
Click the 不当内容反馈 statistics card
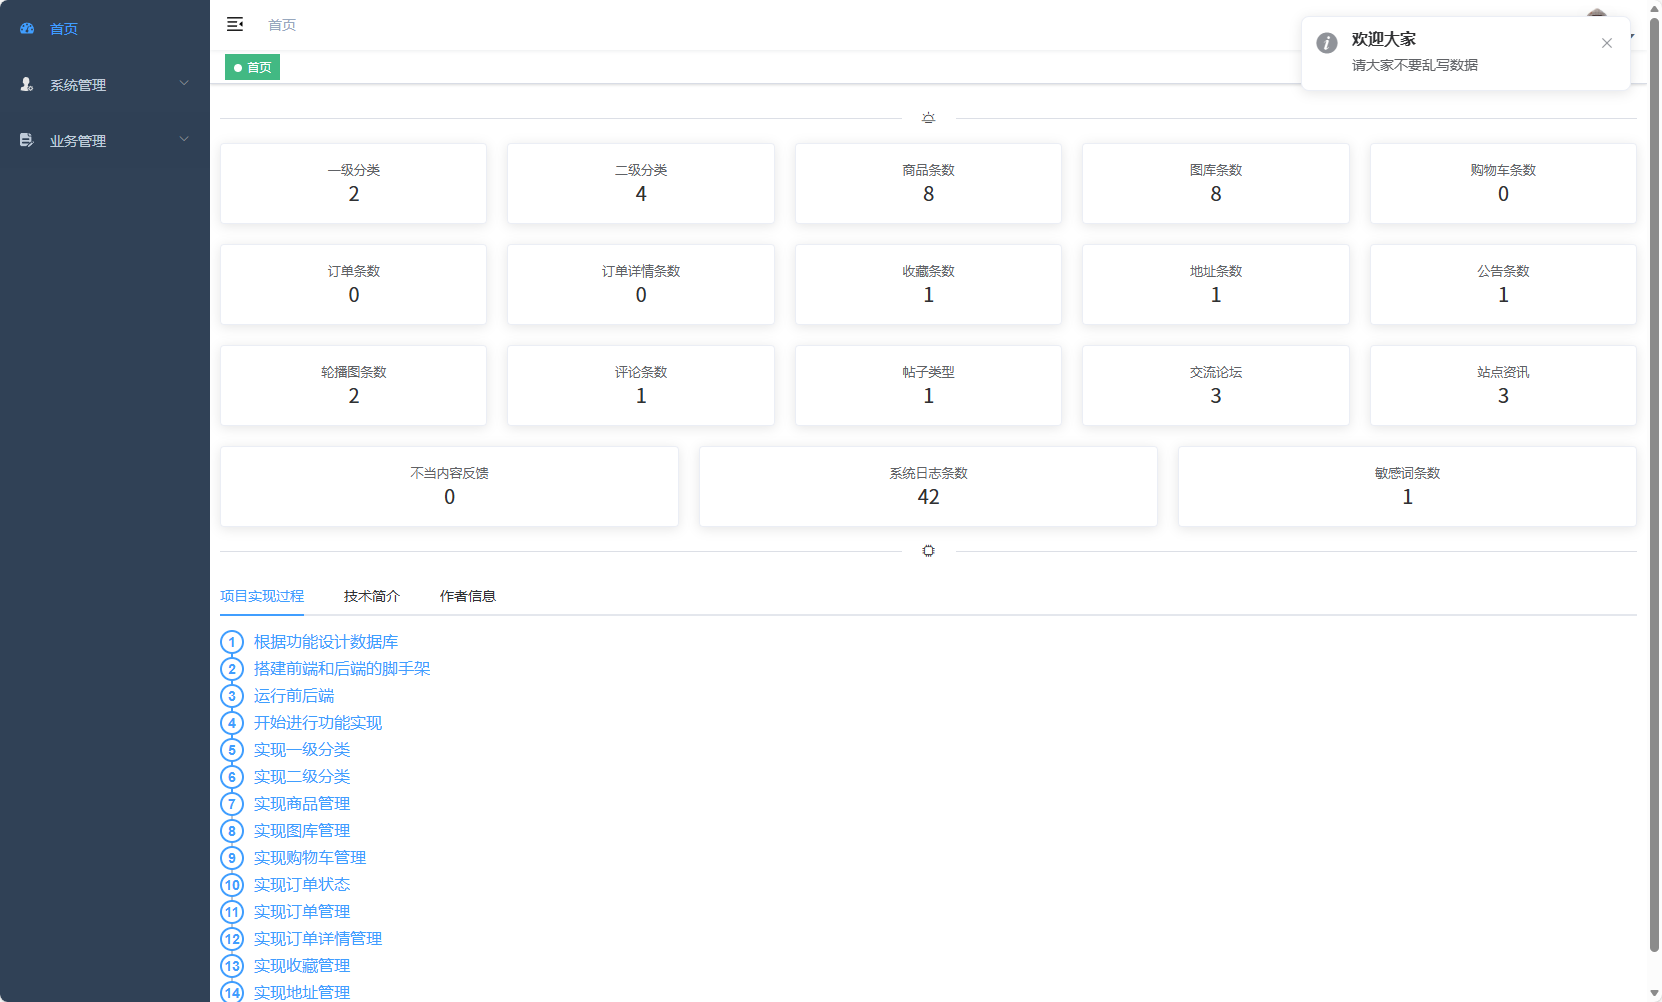coord(449,486)
